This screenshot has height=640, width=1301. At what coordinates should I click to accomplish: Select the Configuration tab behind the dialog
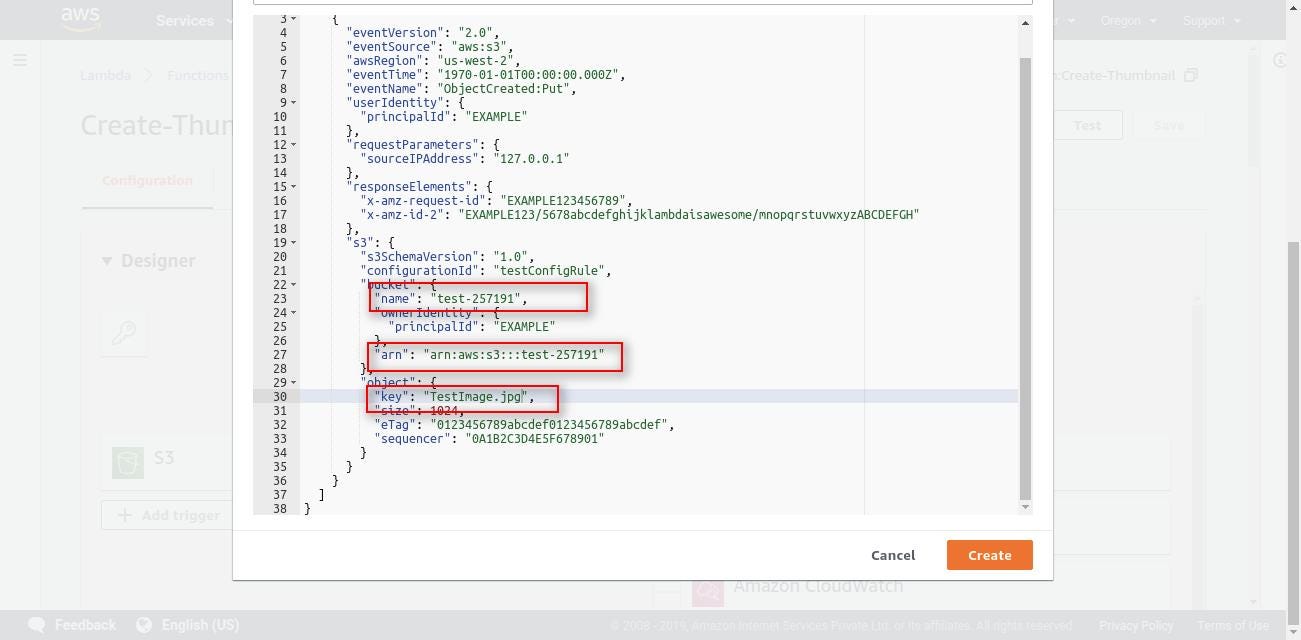[147, 180]
